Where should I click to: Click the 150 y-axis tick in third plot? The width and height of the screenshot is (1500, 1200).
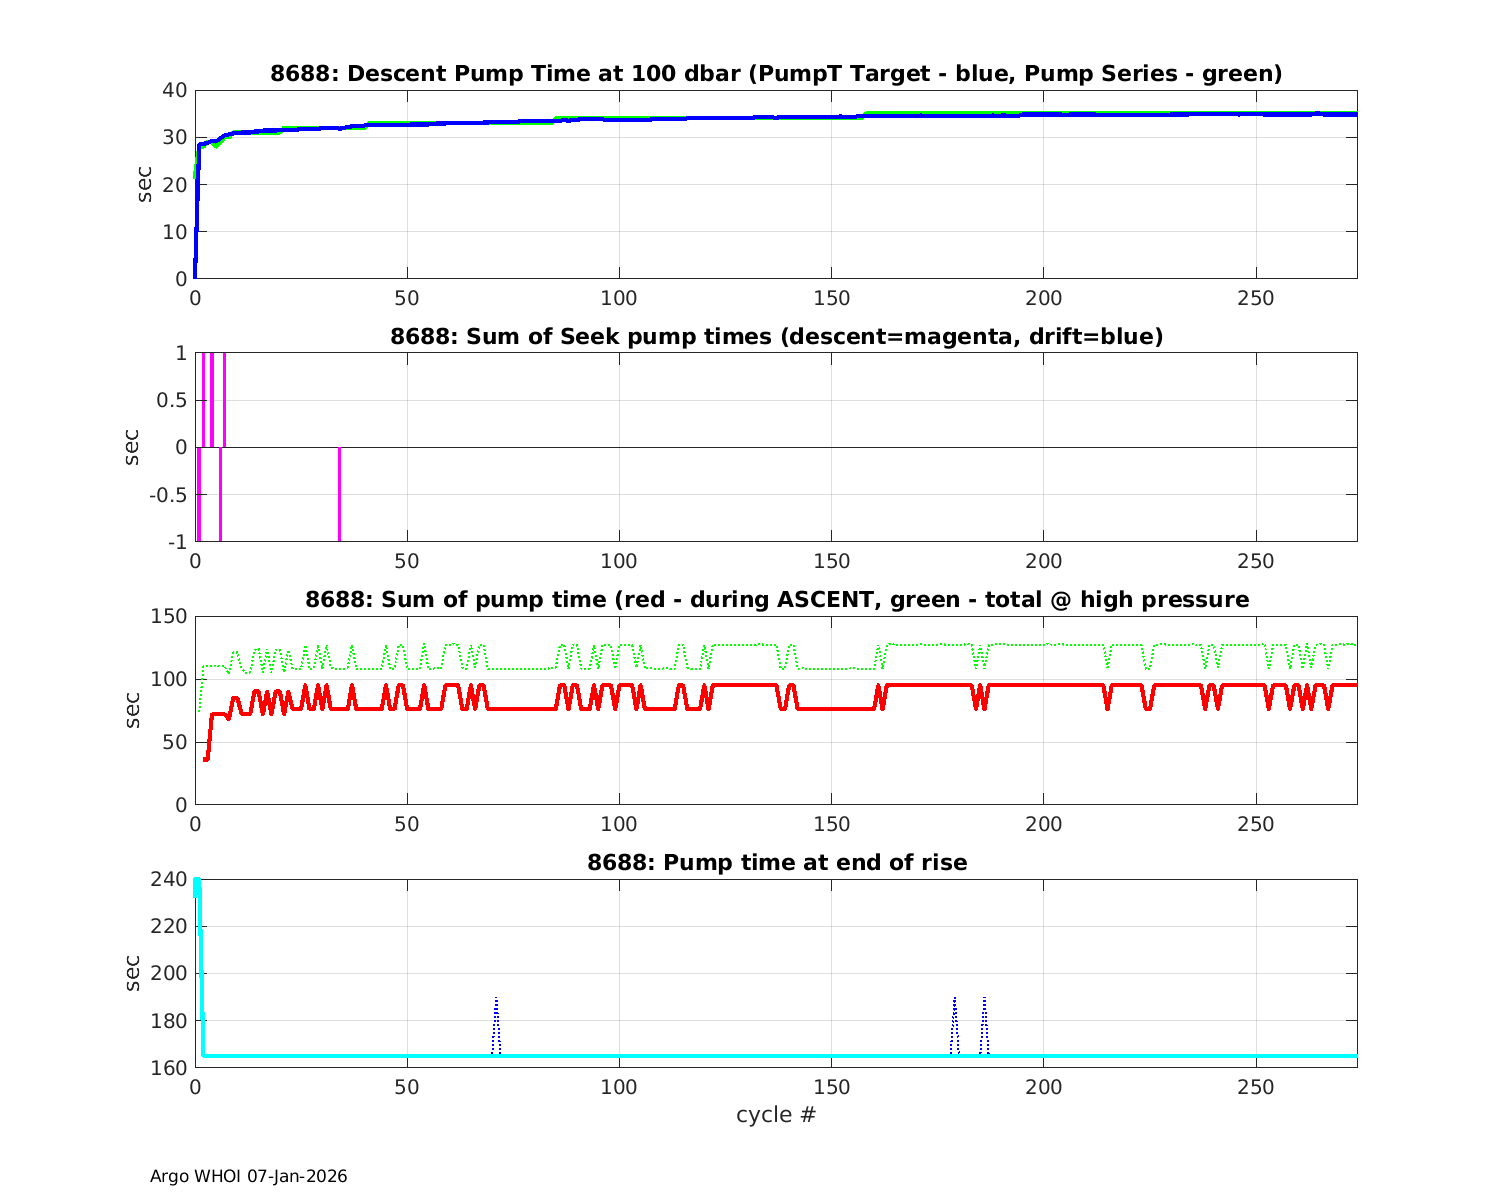pos(169,617)
